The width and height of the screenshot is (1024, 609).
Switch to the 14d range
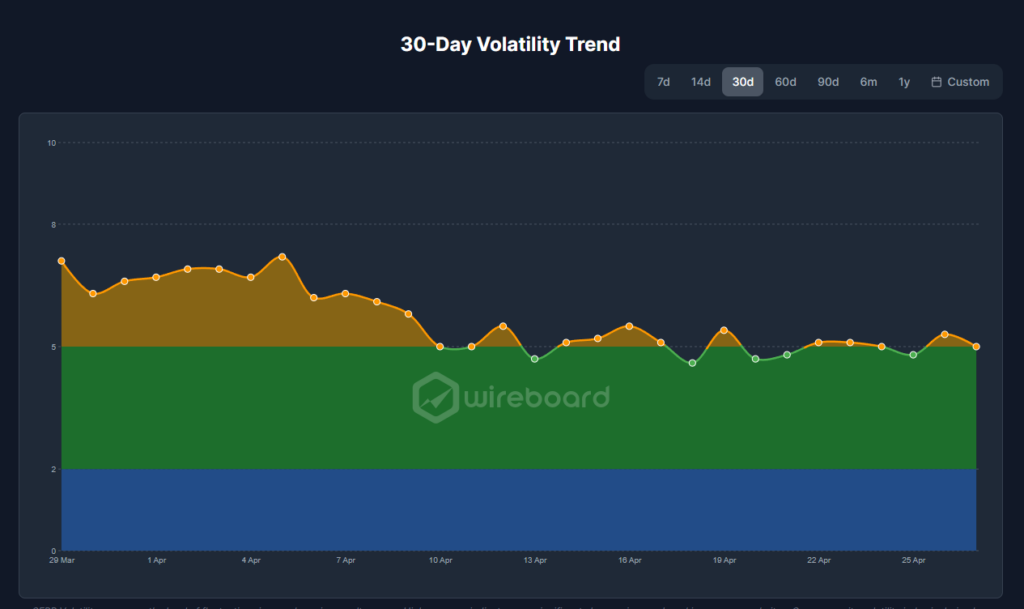[x=701, y=82]
